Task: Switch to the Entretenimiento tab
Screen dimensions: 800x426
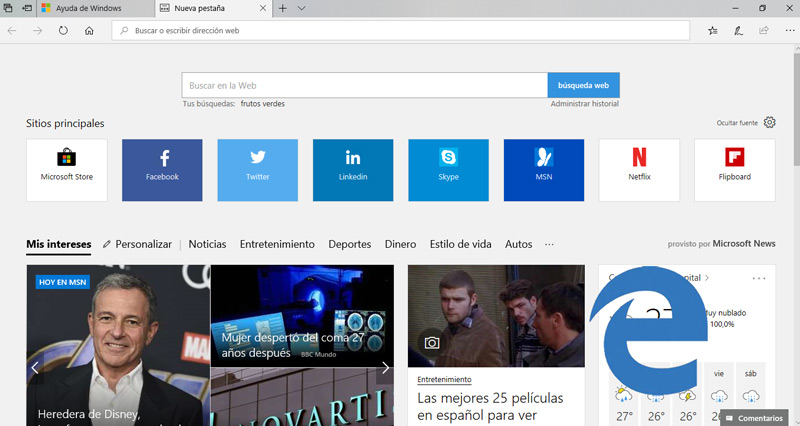Action: (277, 244)
